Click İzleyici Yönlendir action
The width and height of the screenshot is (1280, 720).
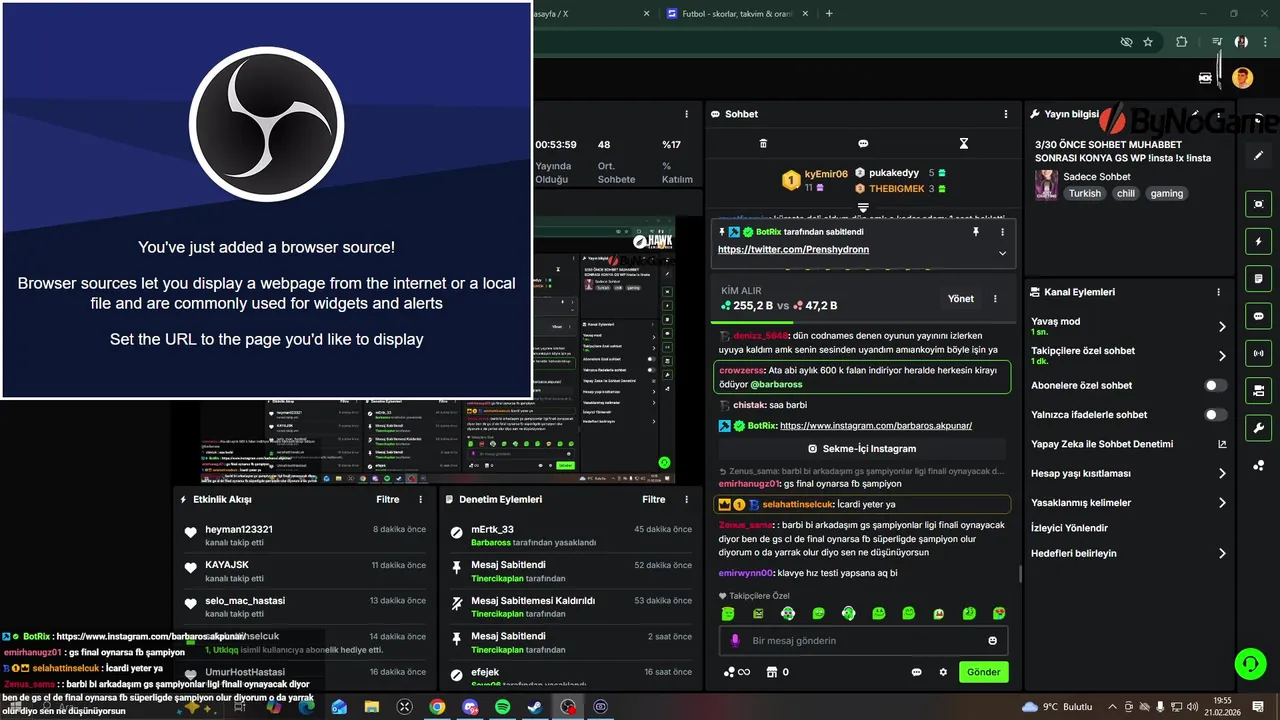point(1069,528)
